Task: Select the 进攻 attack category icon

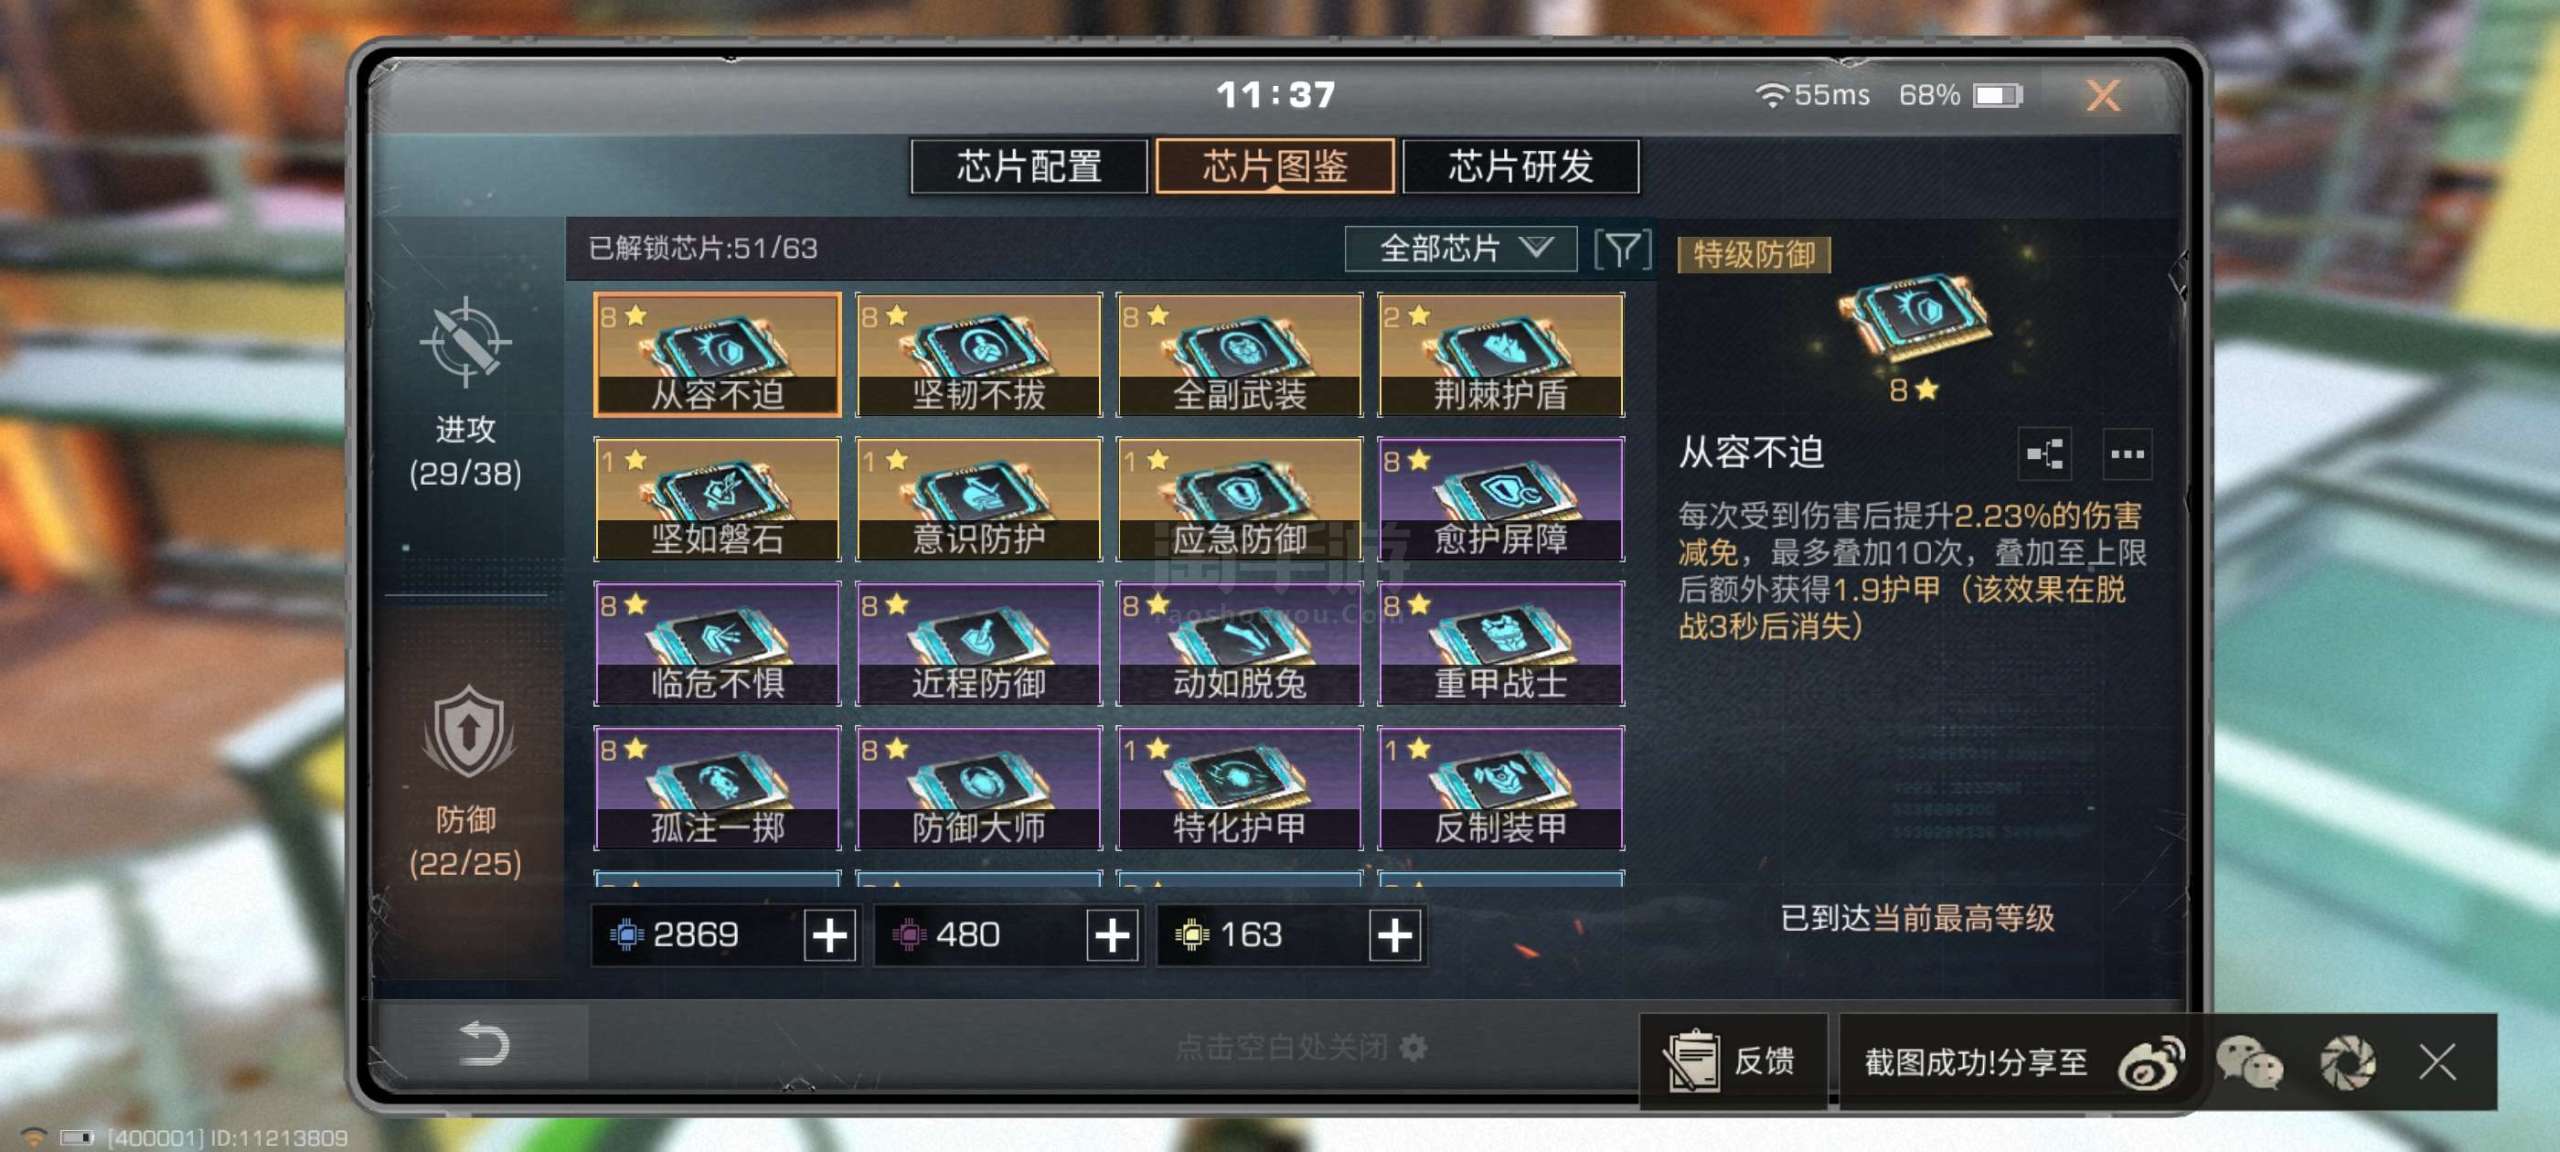Action: click(x=466, y=342)
